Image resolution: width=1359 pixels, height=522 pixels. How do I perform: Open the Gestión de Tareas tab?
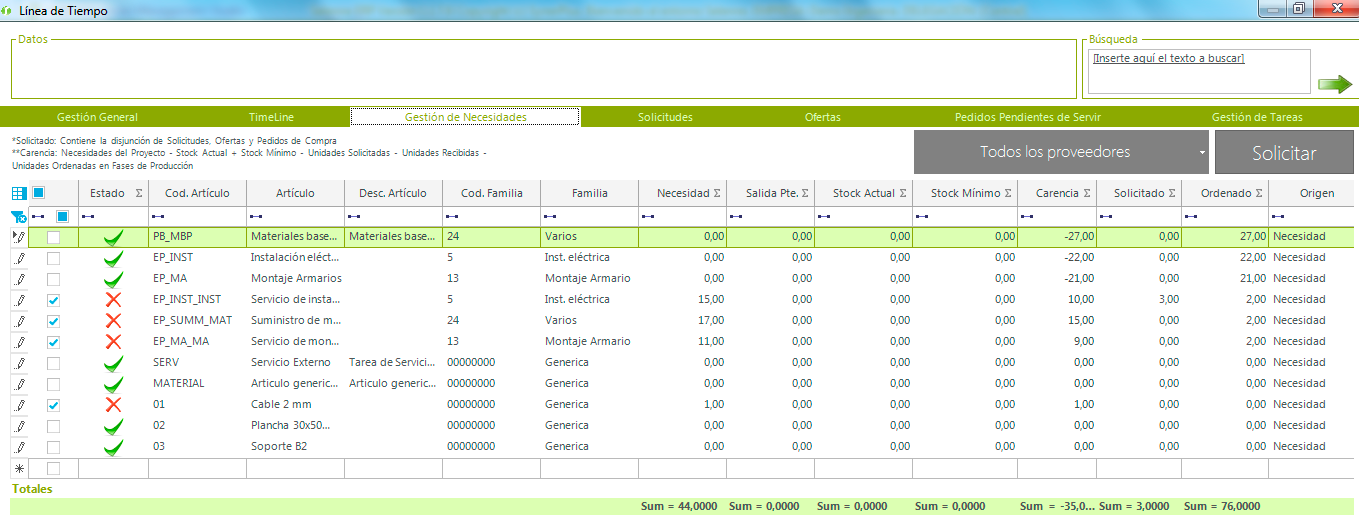point(1257,117)
